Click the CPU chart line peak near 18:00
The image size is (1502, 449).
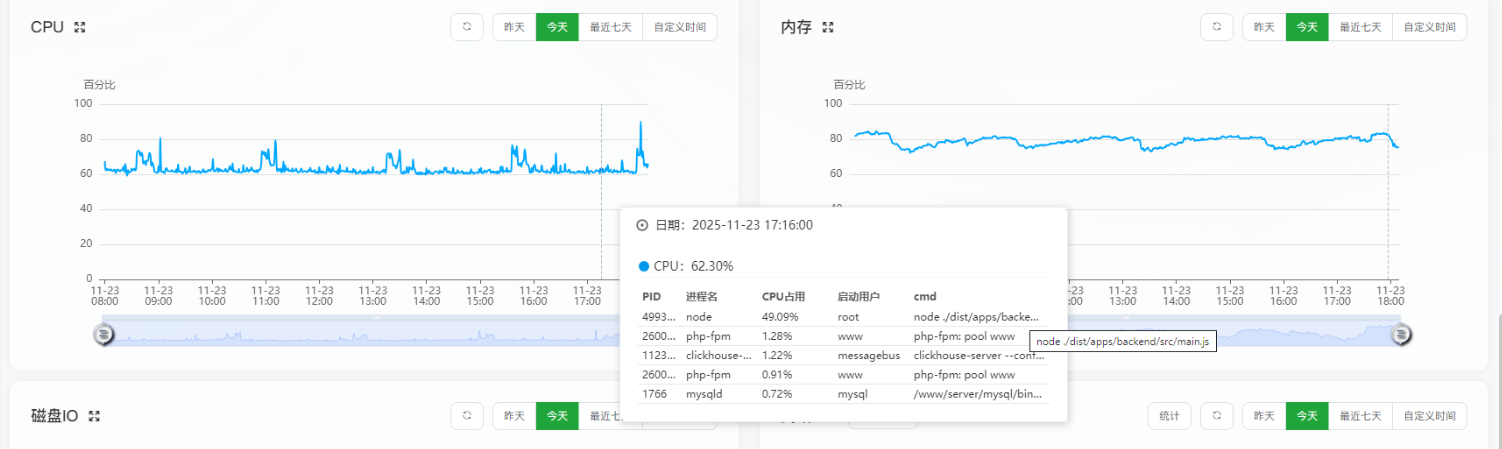point(640,123)
